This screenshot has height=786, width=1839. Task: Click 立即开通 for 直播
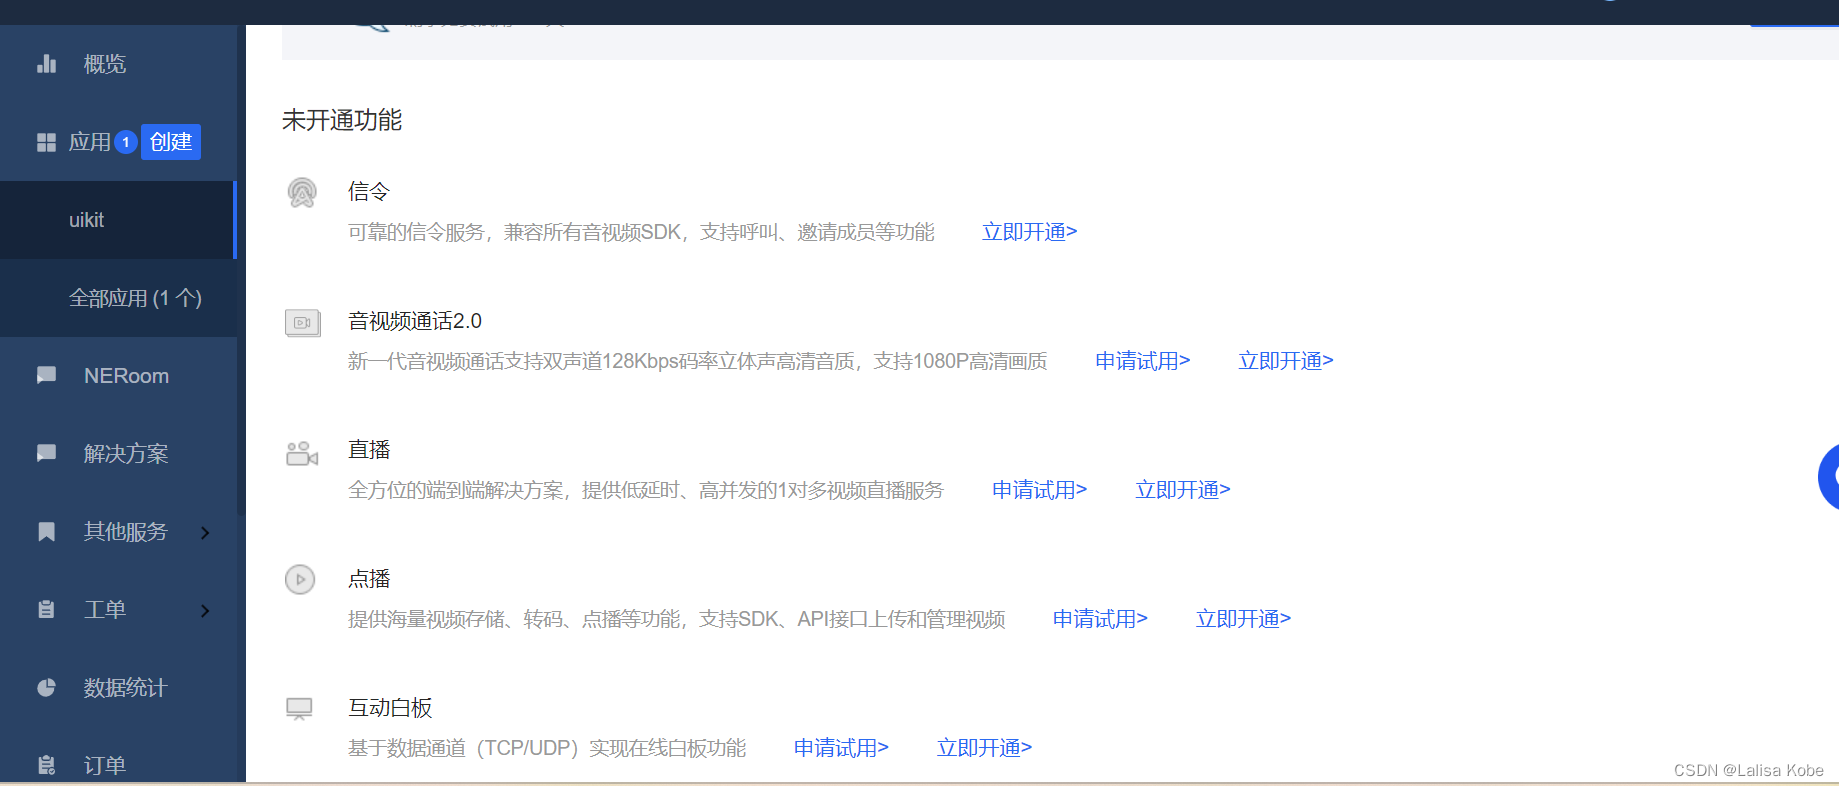coord(1182,490)
